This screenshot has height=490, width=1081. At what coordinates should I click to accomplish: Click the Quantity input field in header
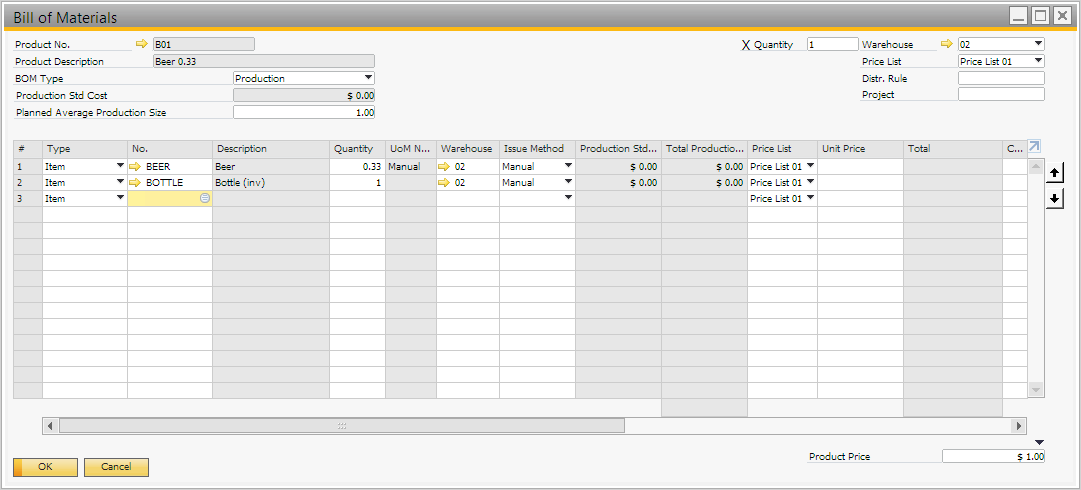click(832, 44)
